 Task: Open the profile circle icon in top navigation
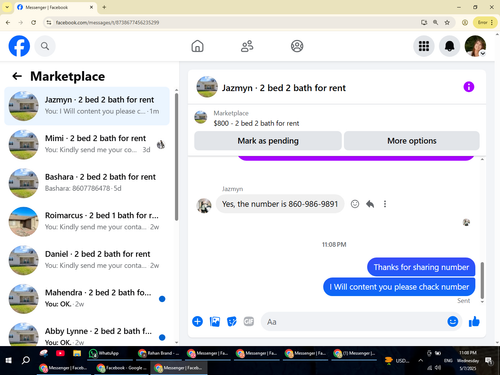(x=297, y=46)
